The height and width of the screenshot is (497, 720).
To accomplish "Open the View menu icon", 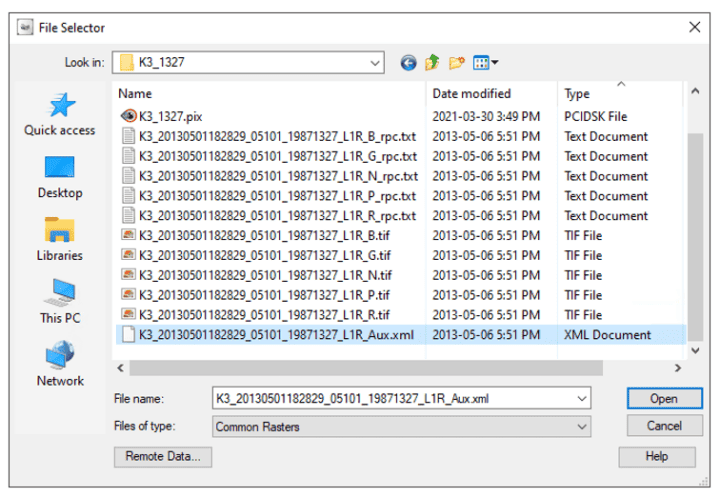I will coord(481,62).
